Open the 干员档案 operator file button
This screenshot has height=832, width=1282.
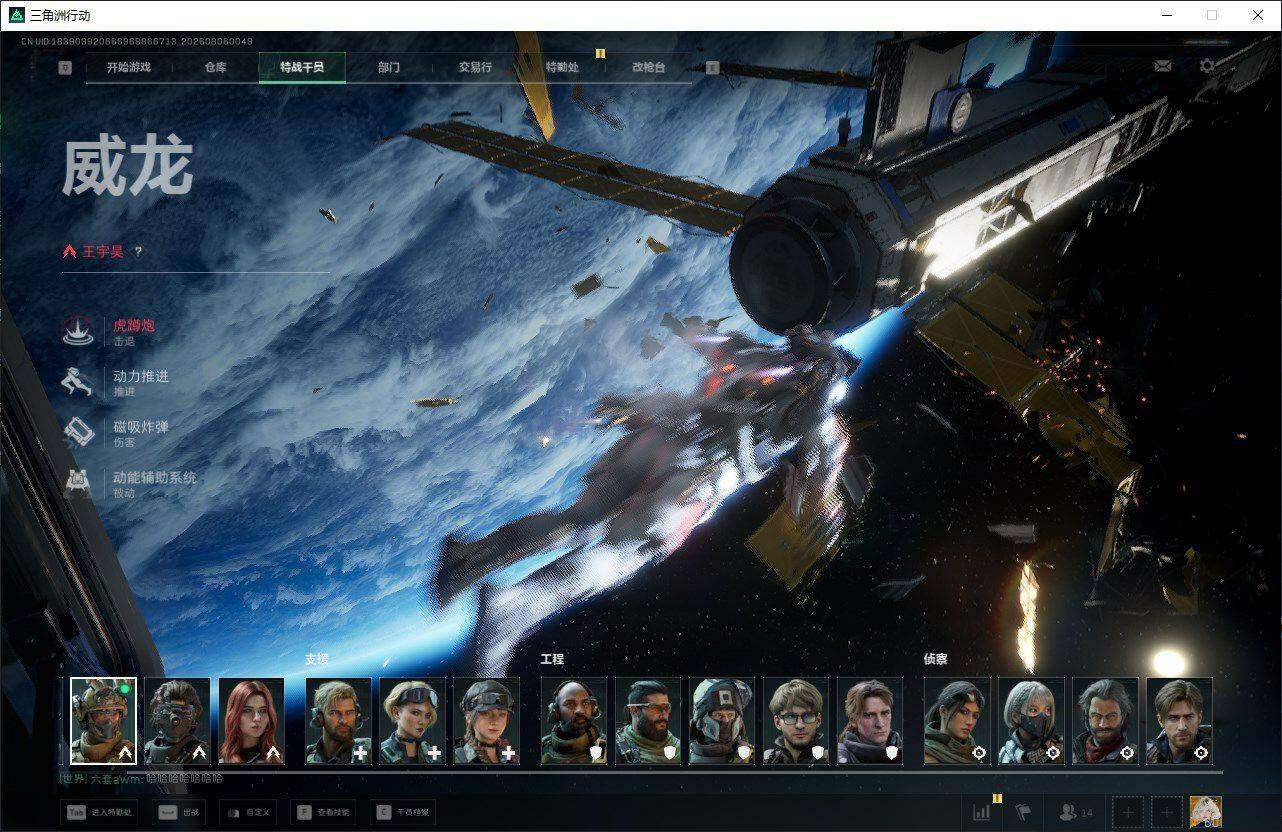(x=404, y=813)
